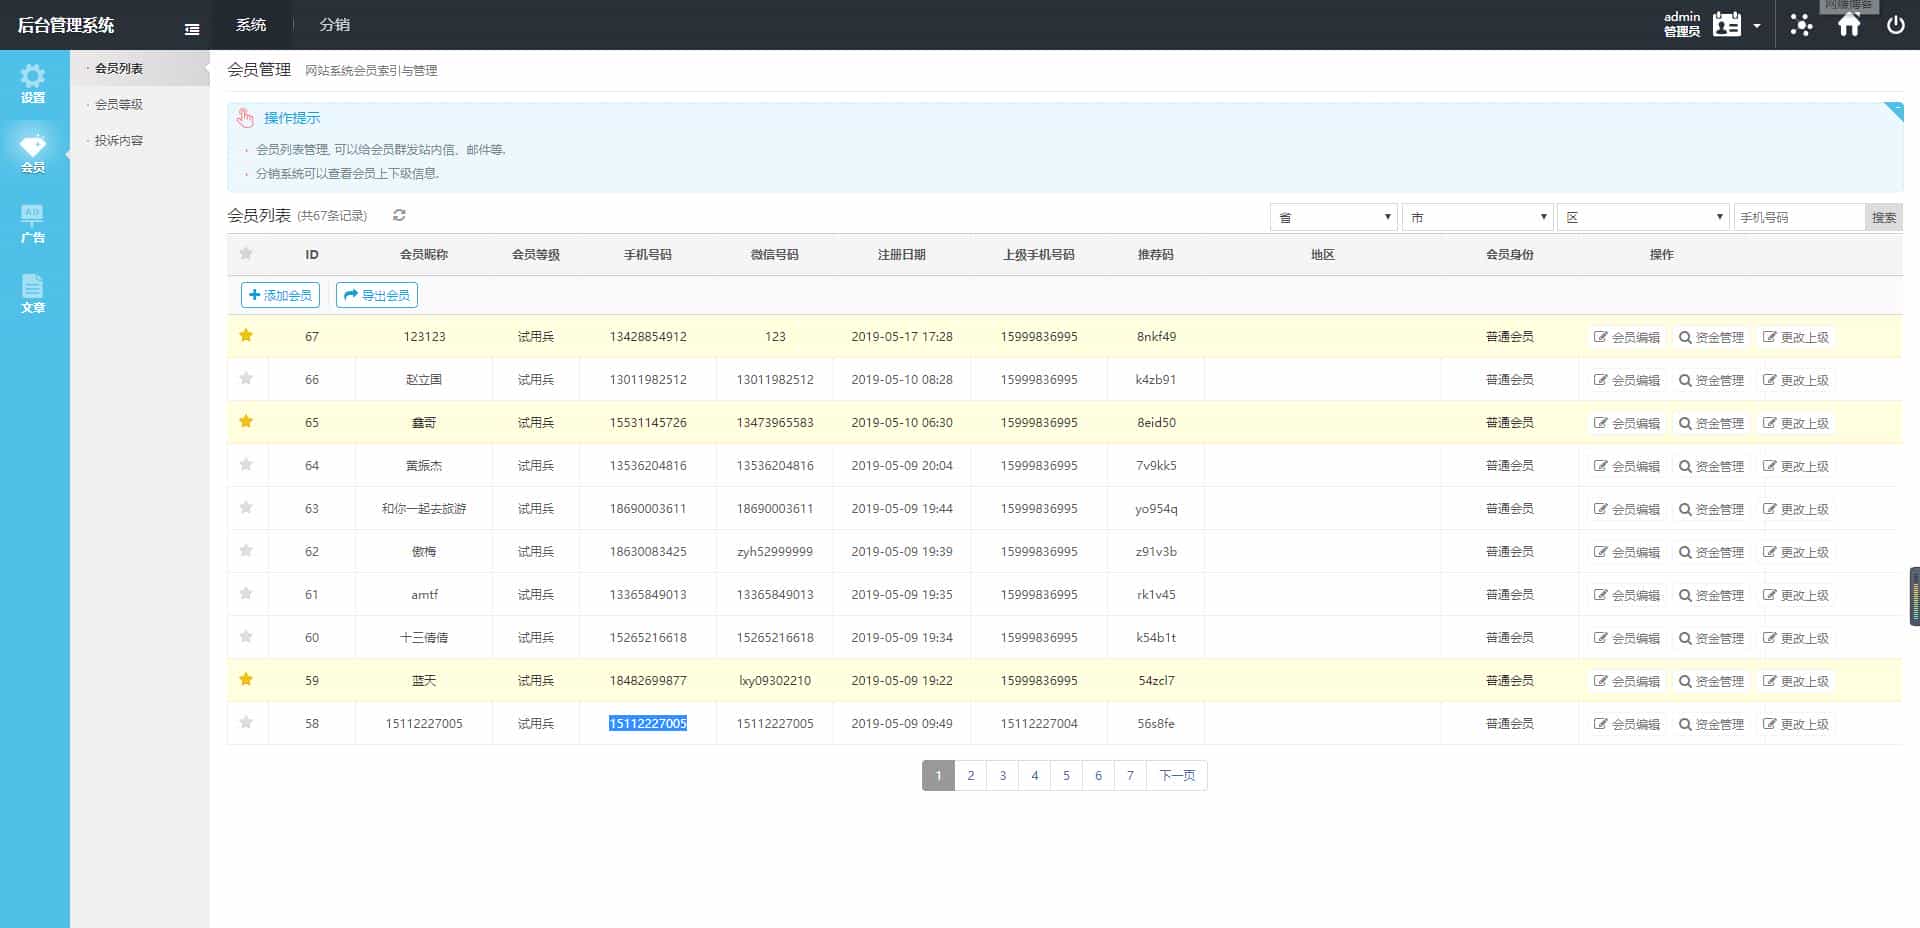This screenshot has height=928, width=1920.
Task: Star member ID 62
Action: pyautogui.click(x=246, y=551)
